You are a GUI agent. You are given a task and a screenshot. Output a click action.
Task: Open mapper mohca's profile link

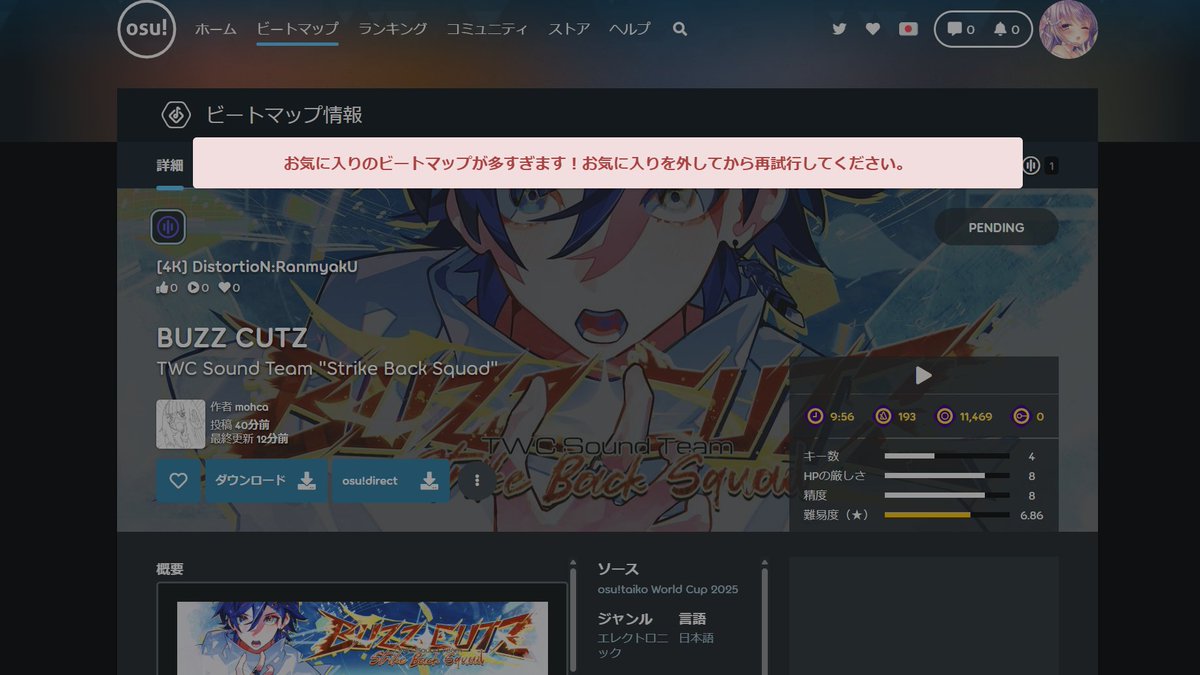[251, 407]
